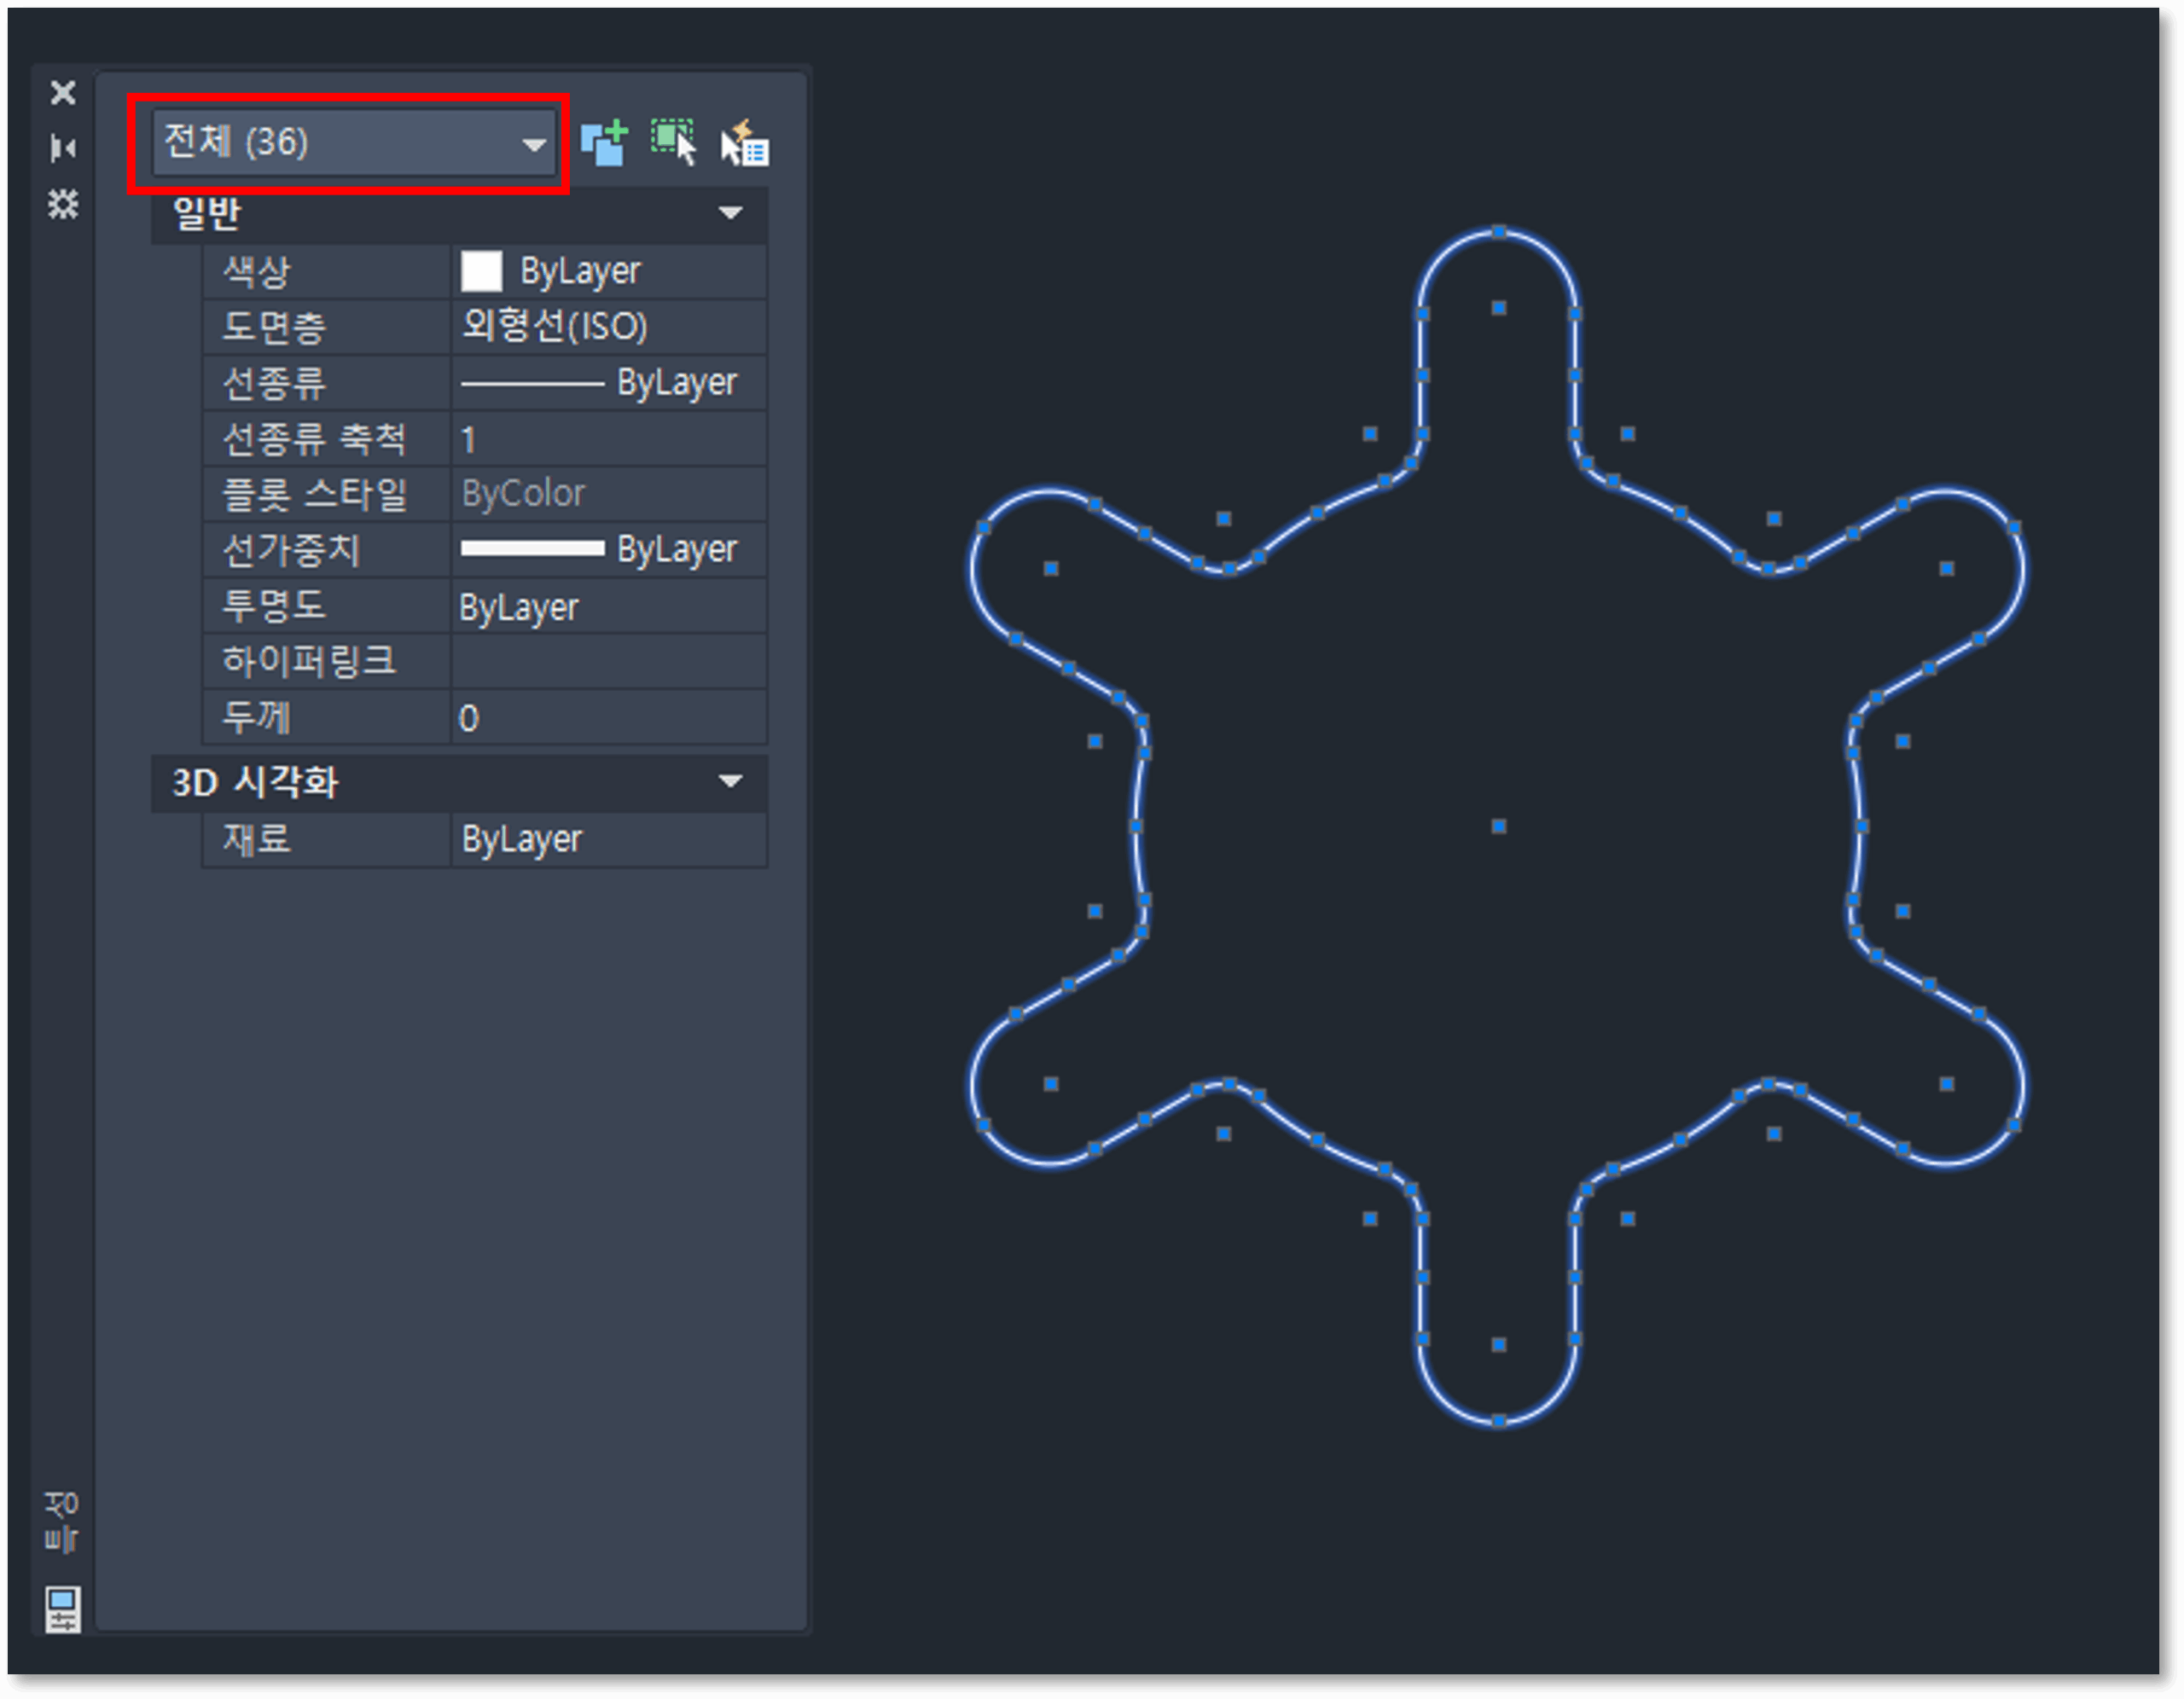The image size is (2184, 1699).
Task: Collapse the 3D 시각화 section arrow
Action: [x=730, y=782]
